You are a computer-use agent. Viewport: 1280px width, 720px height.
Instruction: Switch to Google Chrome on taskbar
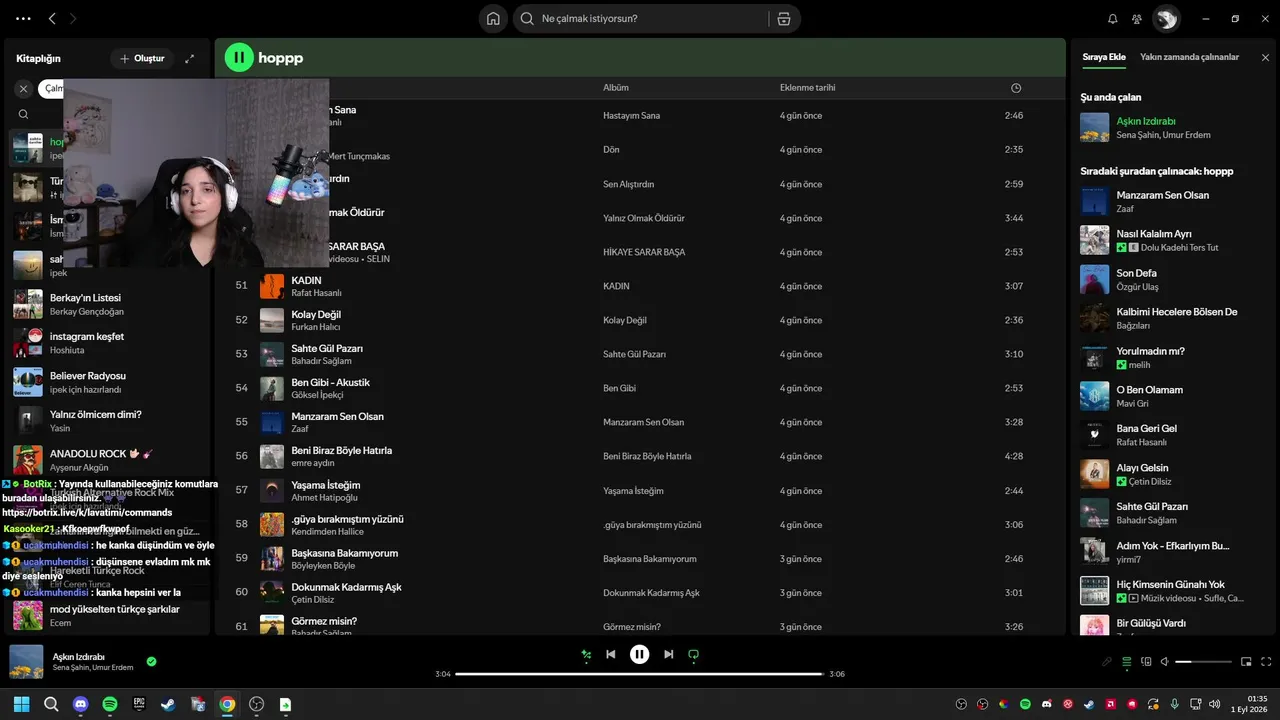pyautogui.click(x=227, y=704)
